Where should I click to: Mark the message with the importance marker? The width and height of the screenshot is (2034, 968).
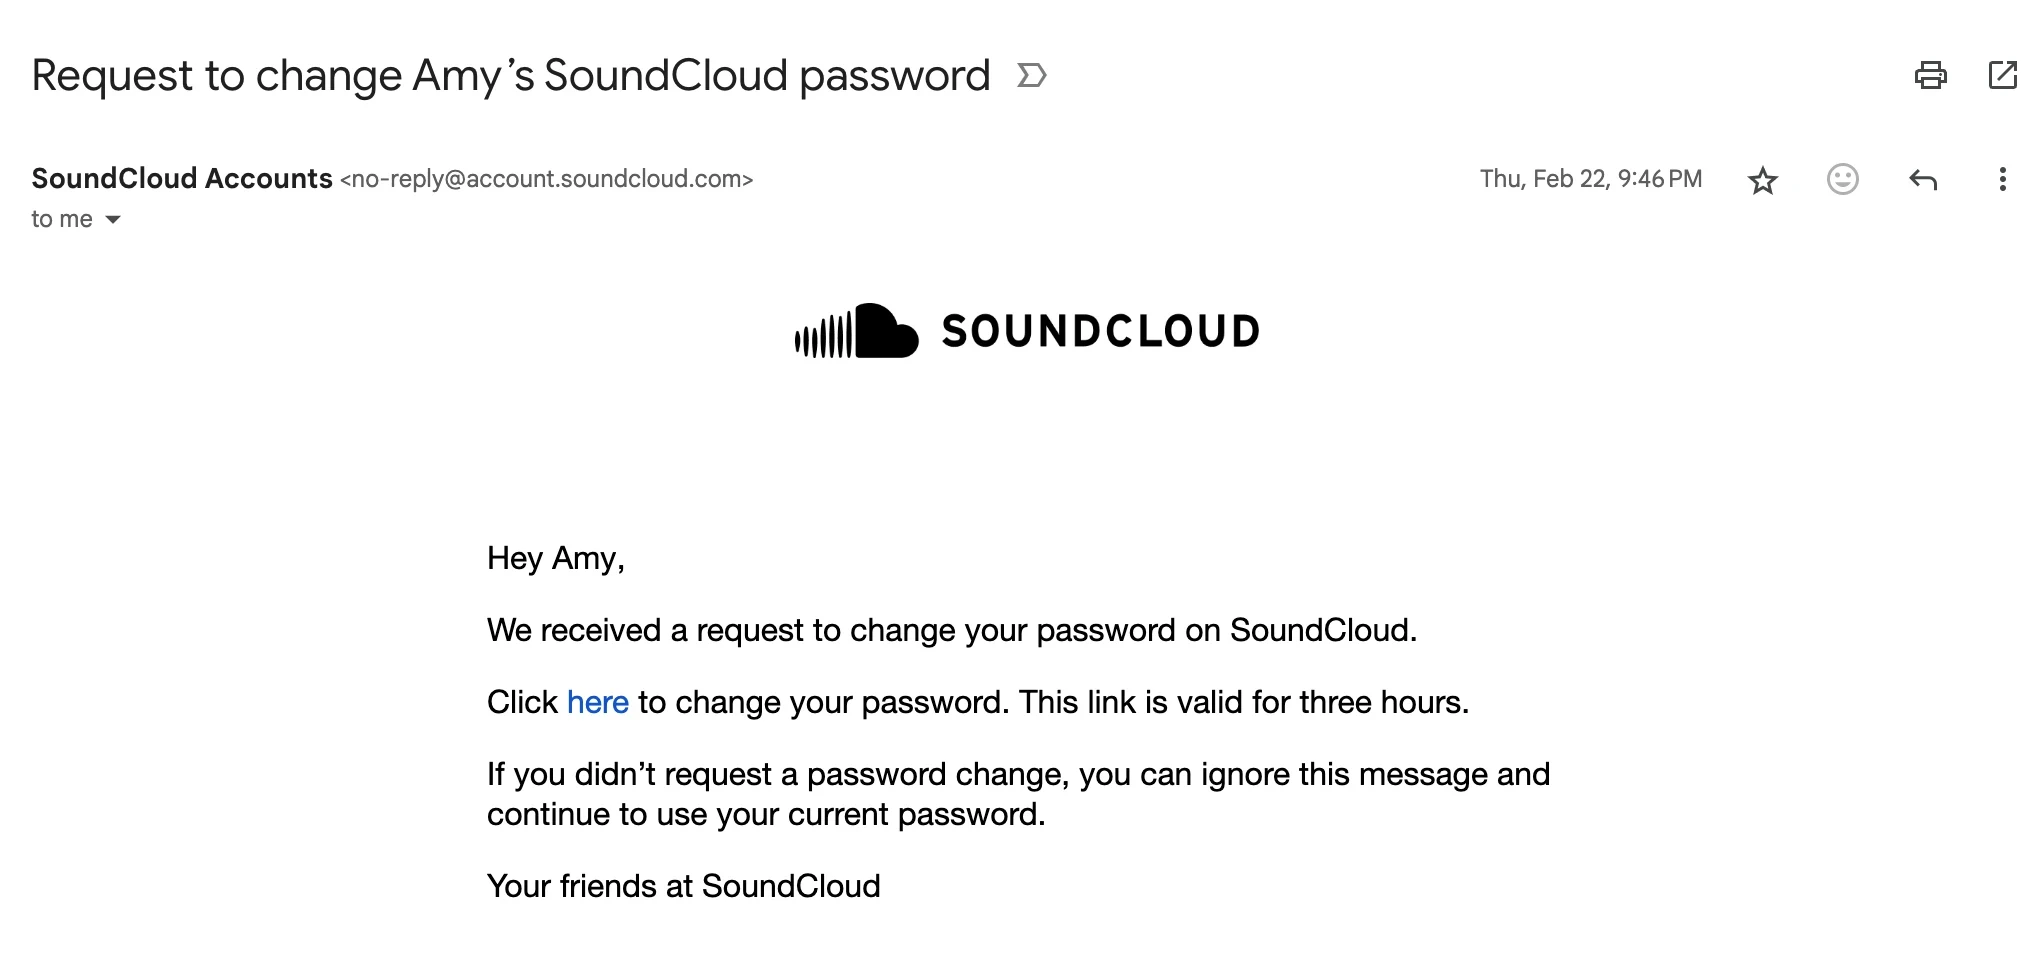(x=1031, y=76)
